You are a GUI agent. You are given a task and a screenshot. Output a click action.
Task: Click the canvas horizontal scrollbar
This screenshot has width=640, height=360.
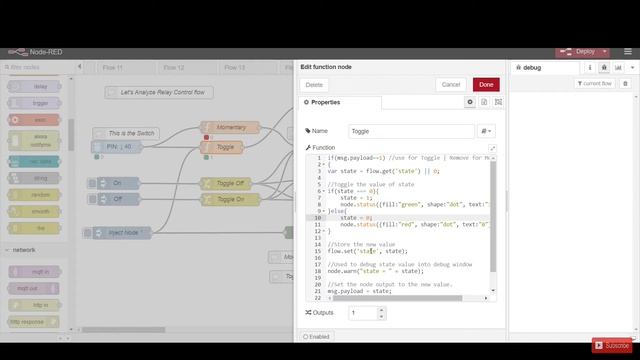coord(124,329)
